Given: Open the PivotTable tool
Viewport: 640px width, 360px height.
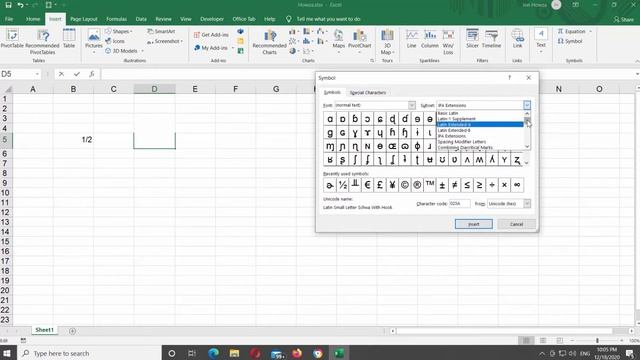Looking at the screenshot, I should pos(12,39).
